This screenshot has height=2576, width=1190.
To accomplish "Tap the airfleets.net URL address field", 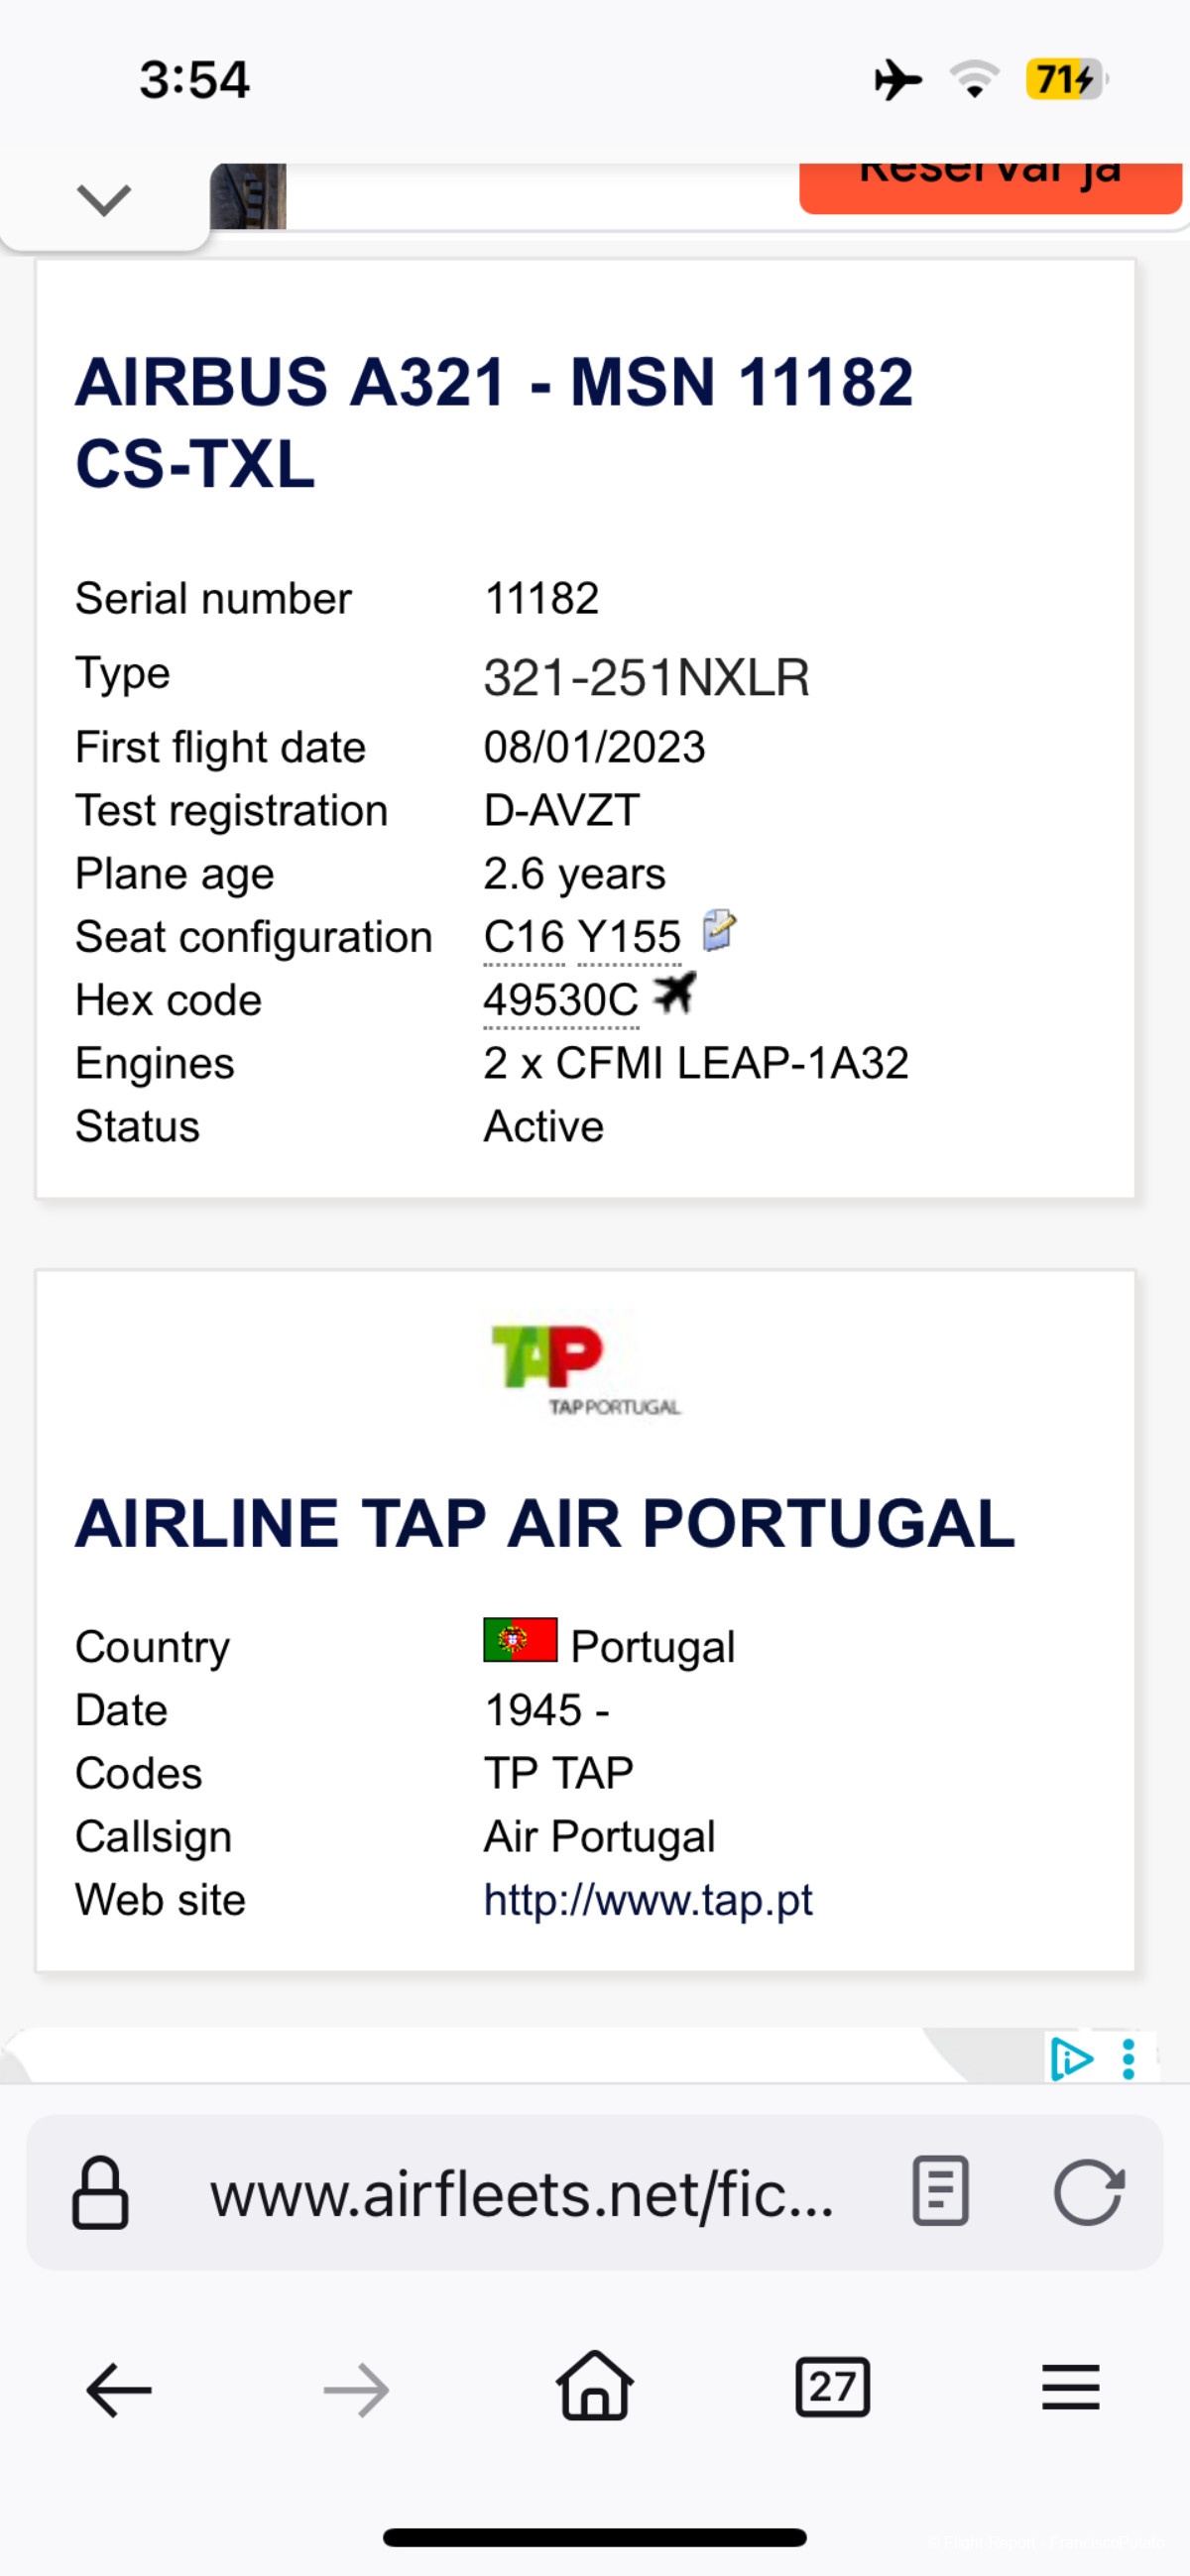I will (521, 2194).
